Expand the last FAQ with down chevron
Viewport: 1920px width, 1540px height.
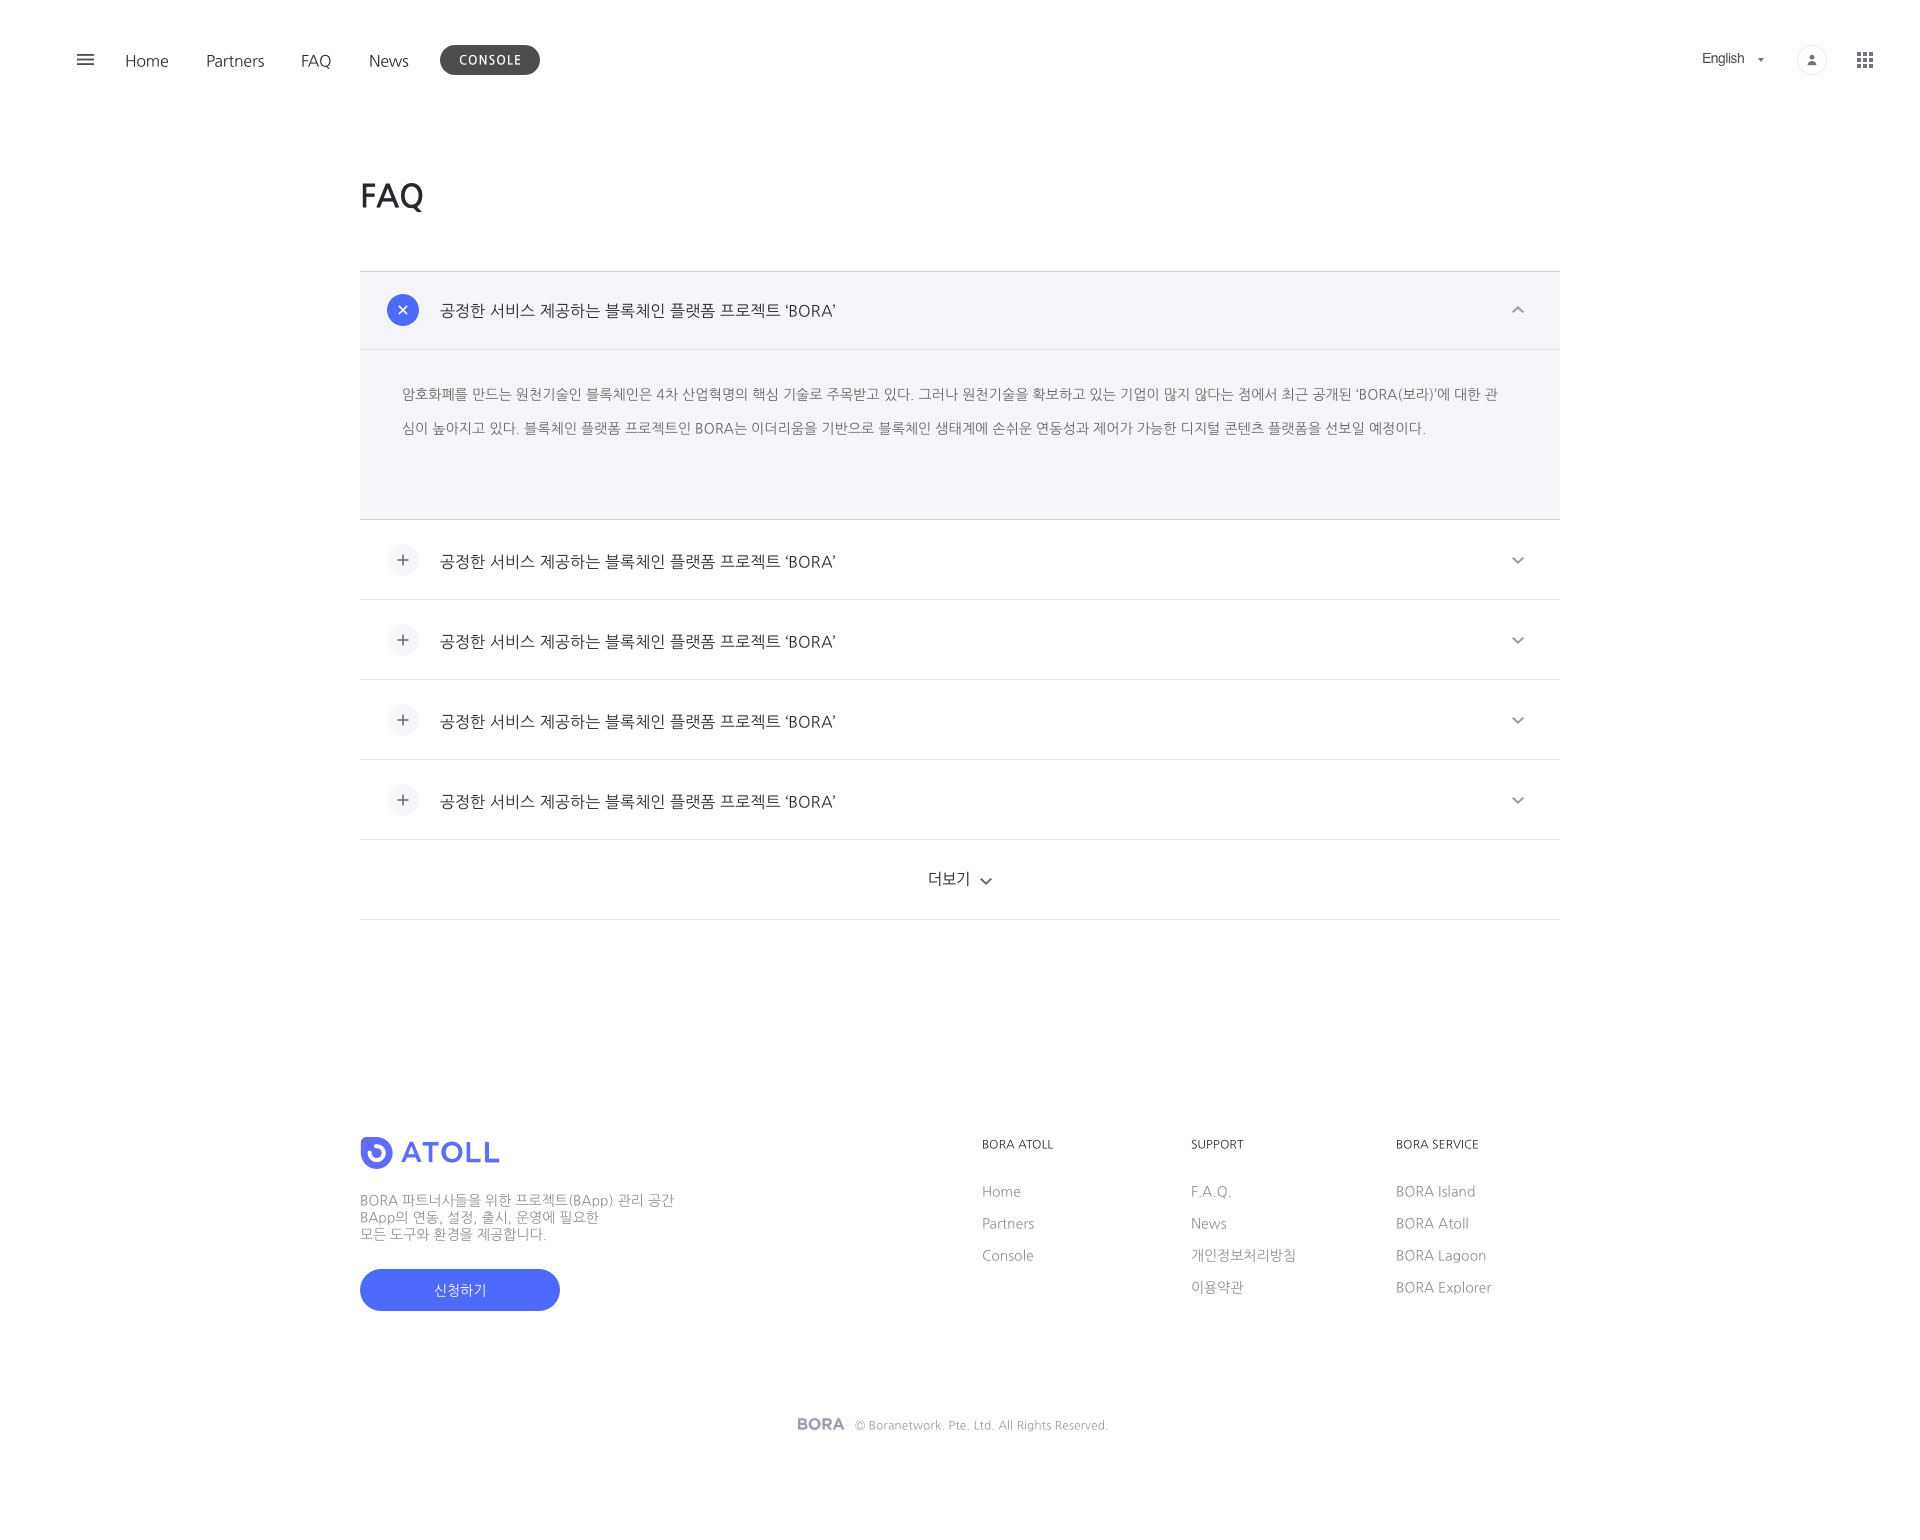(1517, 800)
